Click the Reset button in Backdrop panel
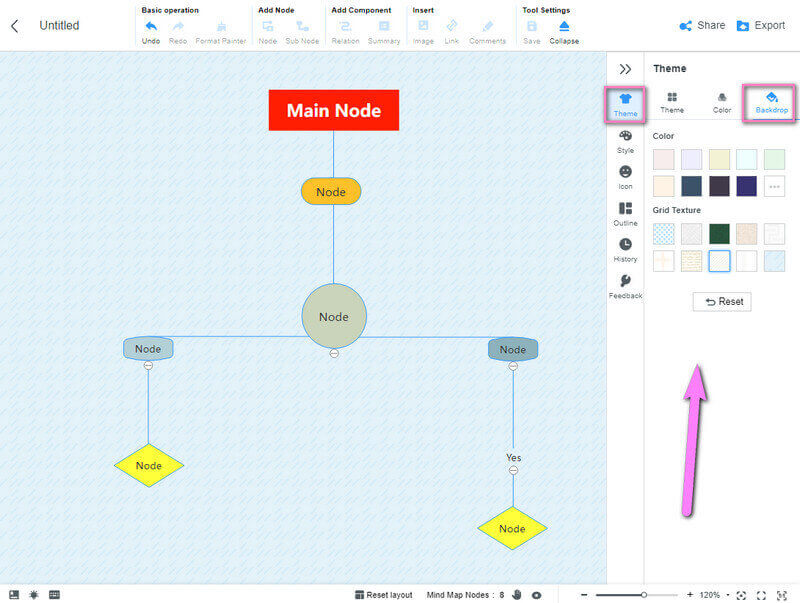The width and height of the screenshot is (800, 603). (722, 301)
